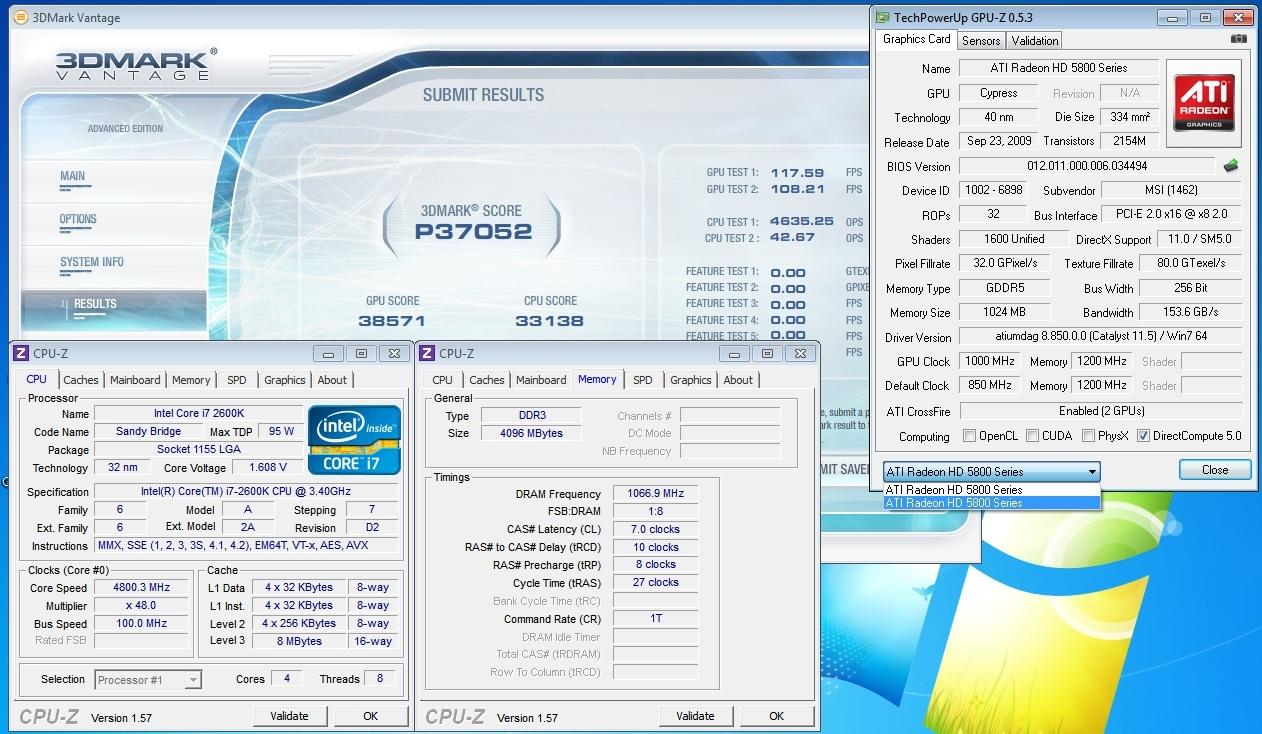Viewport: 1262px width, 734px height.
Task: Open About tab in left CPU-Z window
Action: [332, 380]
